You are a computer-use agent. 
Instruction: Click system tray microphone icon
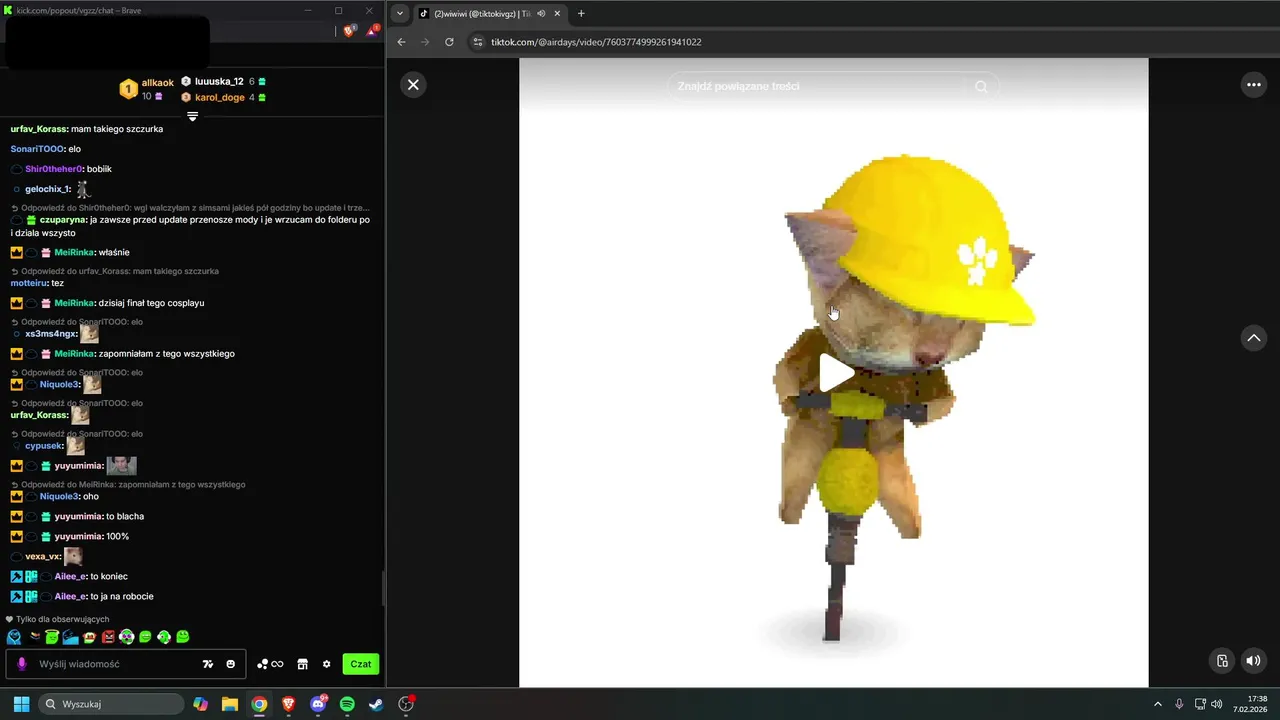pyautogui.click(x=1180, y=704)
